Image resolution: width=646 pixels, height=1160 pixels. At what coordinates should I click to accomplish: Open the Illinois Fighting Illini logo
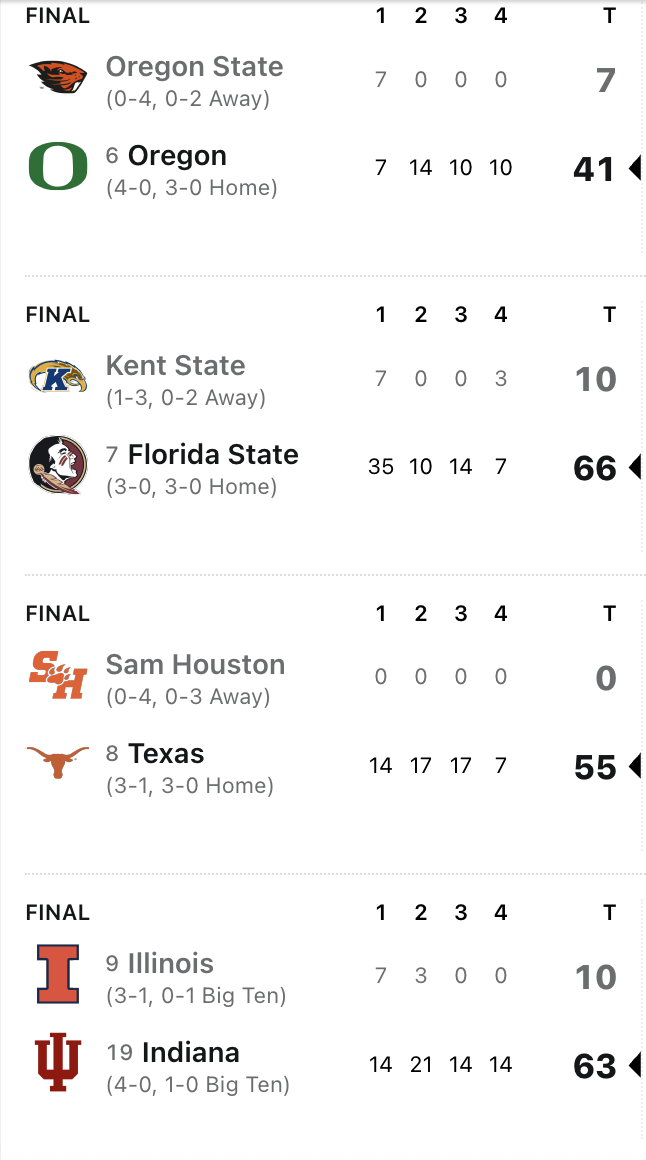[57, 974]
